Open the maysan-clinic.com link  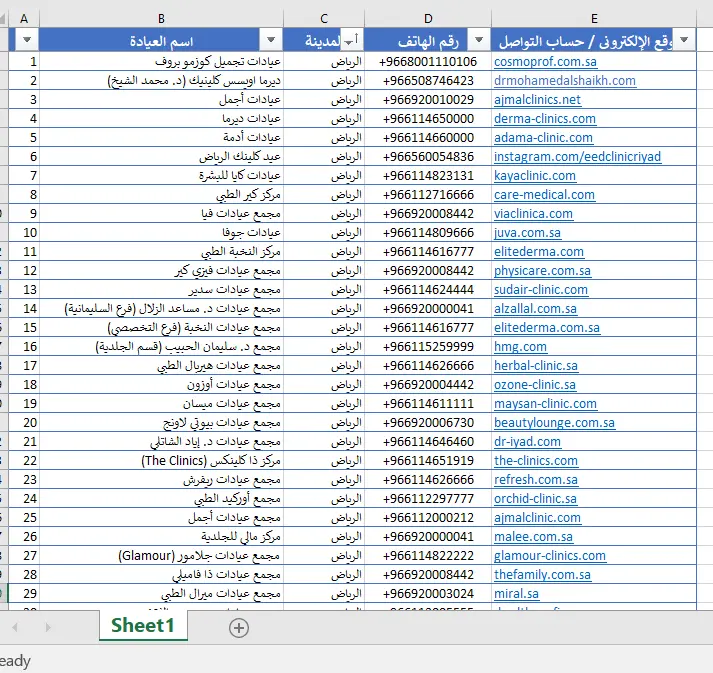click(545, 404)
